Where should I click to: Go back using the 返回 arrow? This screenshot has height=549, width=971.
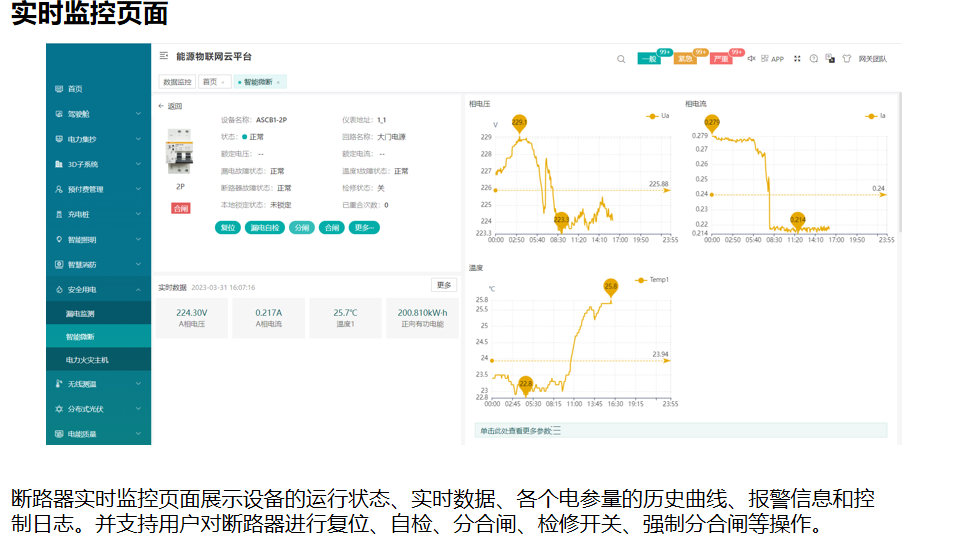(161, 106)
